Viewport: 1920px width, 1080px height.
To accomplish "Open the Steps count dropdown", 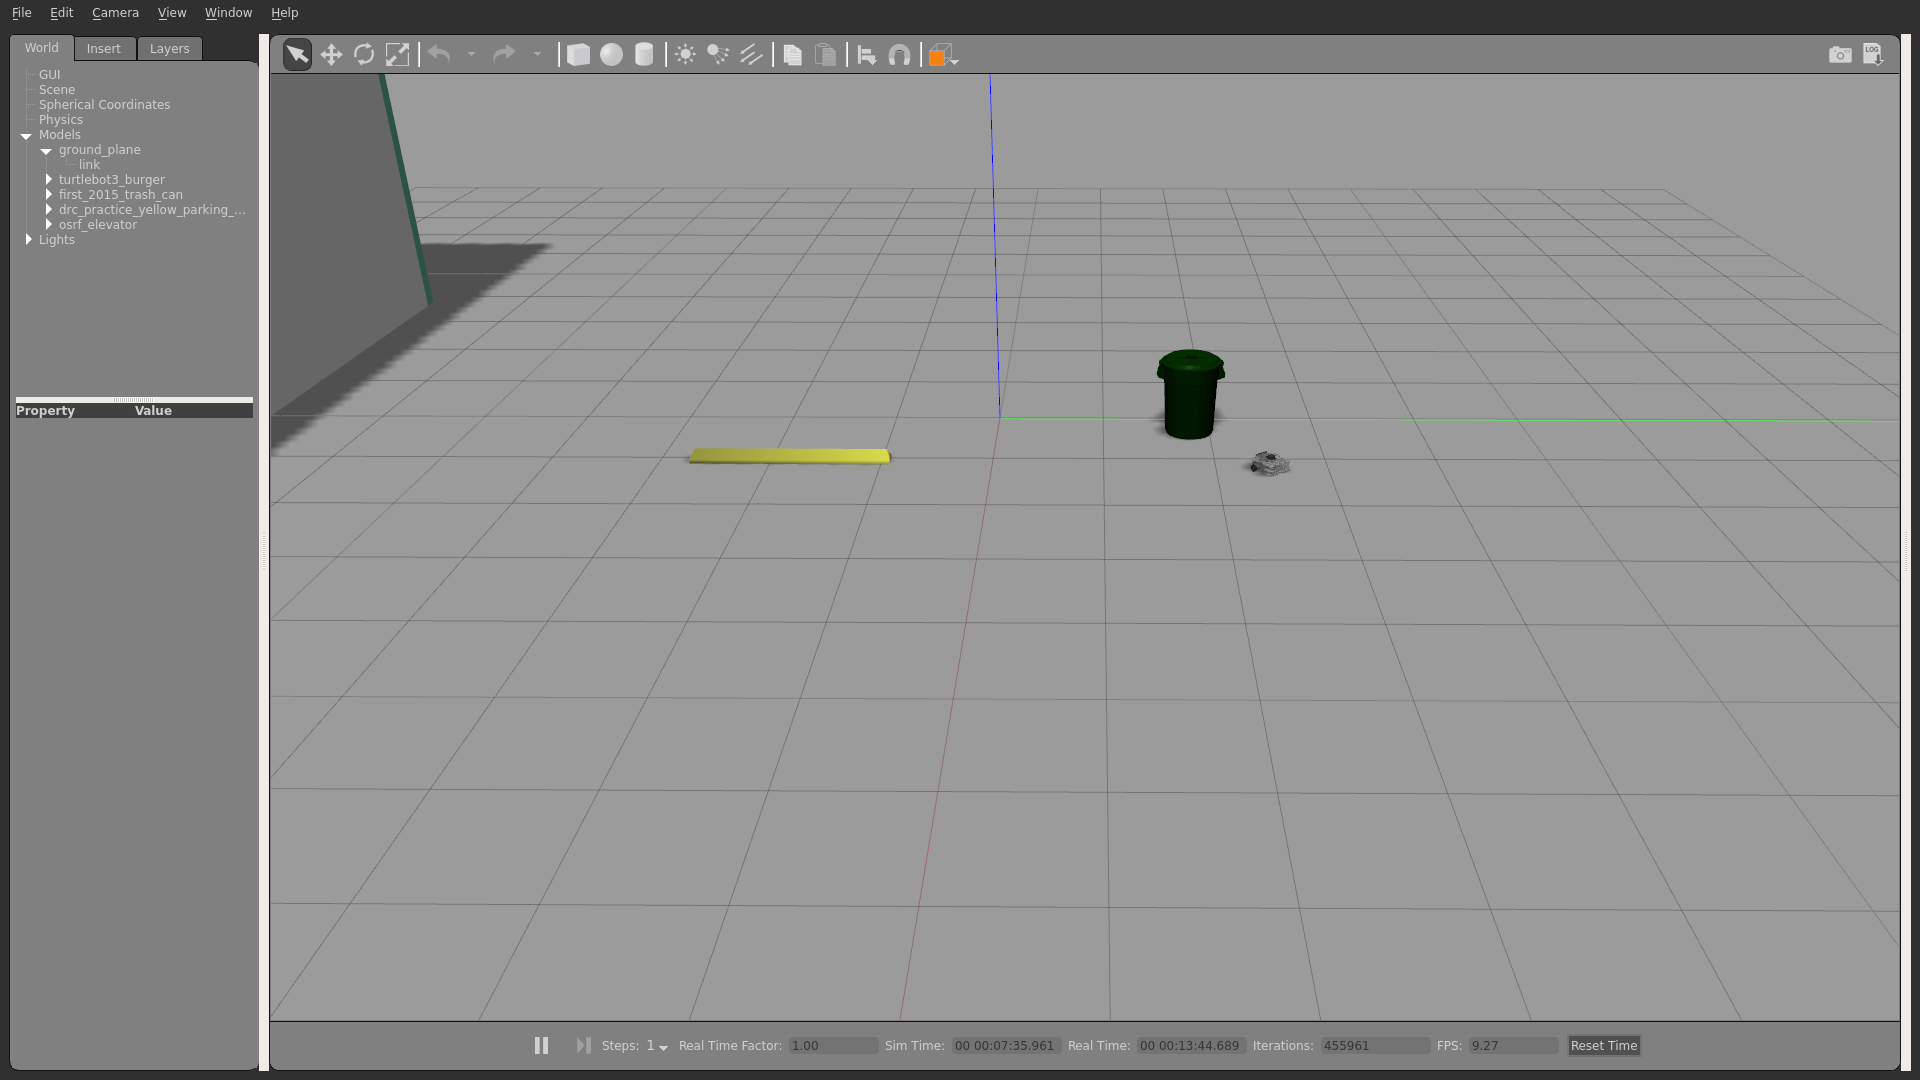I will (x=657, y=1046).
